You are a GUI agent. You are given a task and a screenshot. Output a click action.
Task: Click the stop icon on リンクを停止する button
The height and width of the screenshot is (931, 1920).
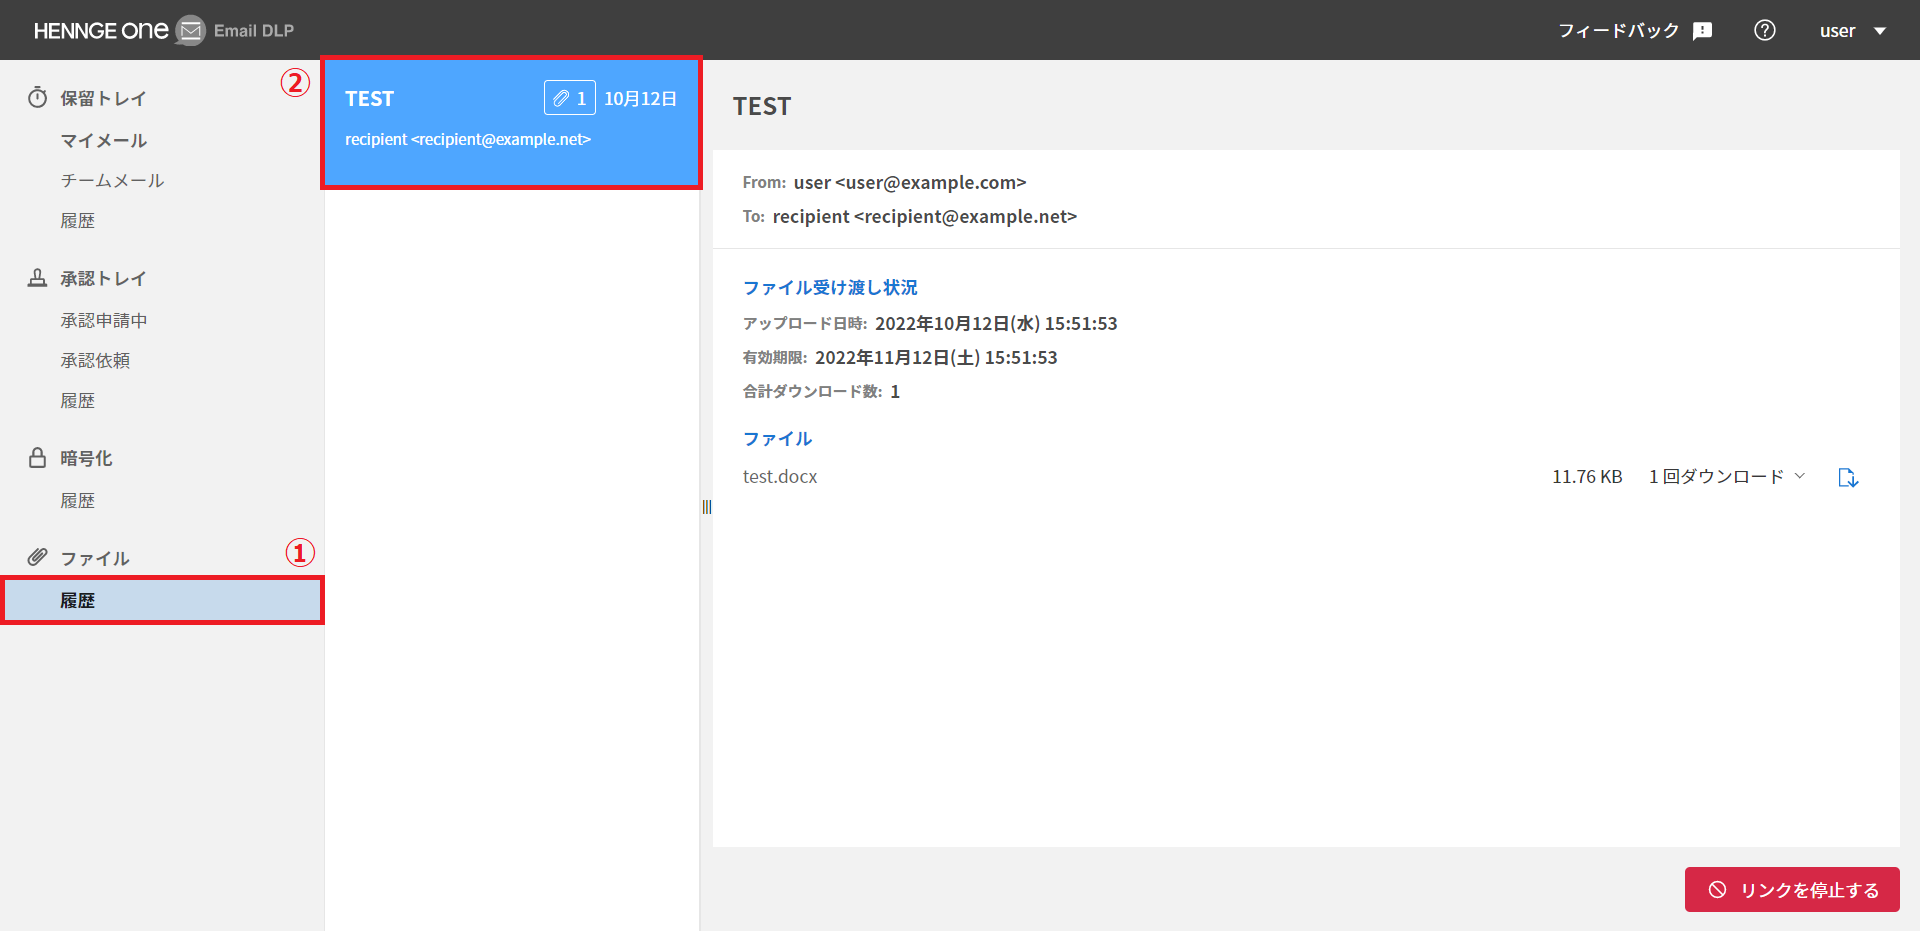(x=1717, y=889)
